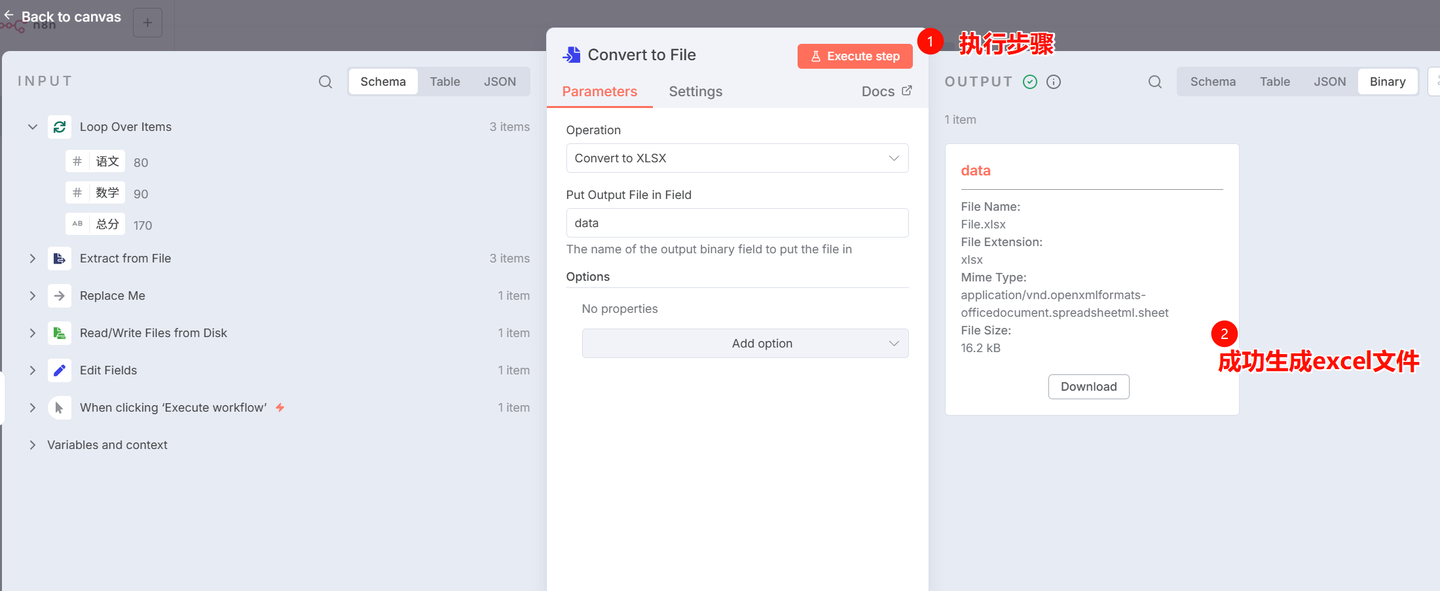1440x591 pixels.
Task: Click the Execute step button
Action: tap(855, 56)
